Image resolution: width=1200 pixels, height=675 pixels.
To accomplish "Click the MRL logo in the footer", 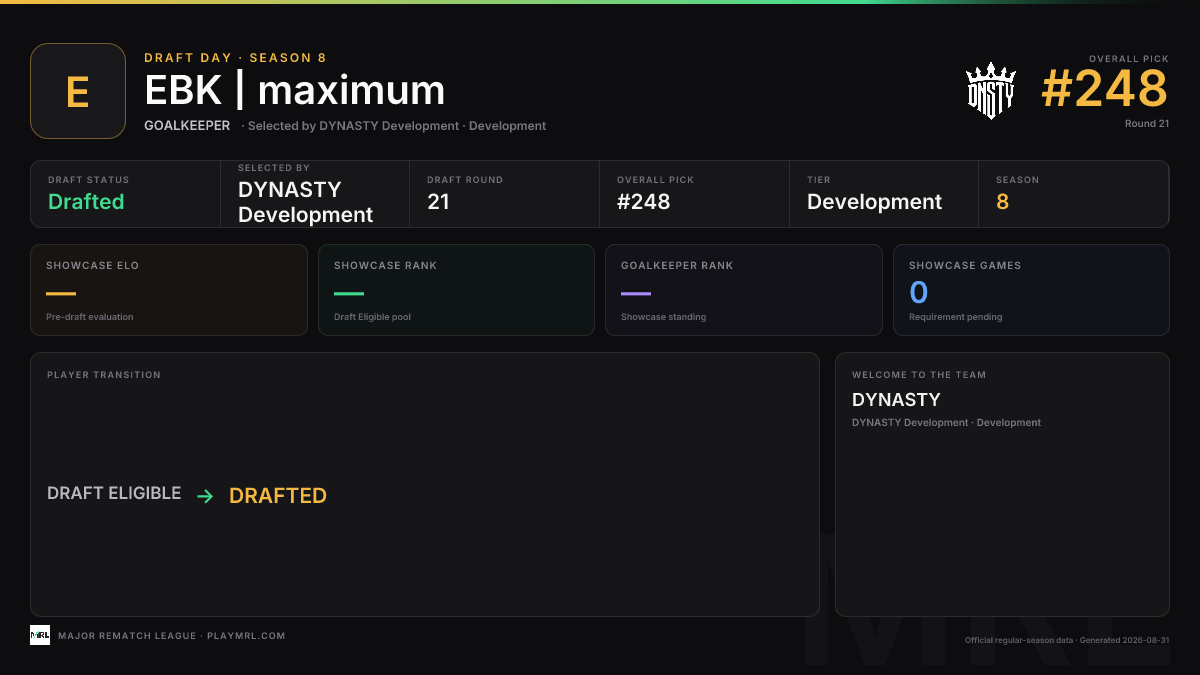I will pos(40,635).
